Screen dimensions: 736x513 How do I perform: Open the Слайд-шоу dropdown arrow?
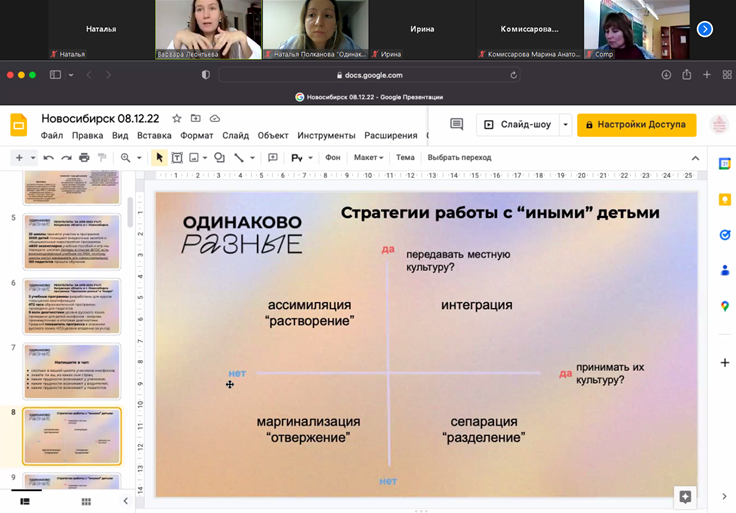point(565,125)
